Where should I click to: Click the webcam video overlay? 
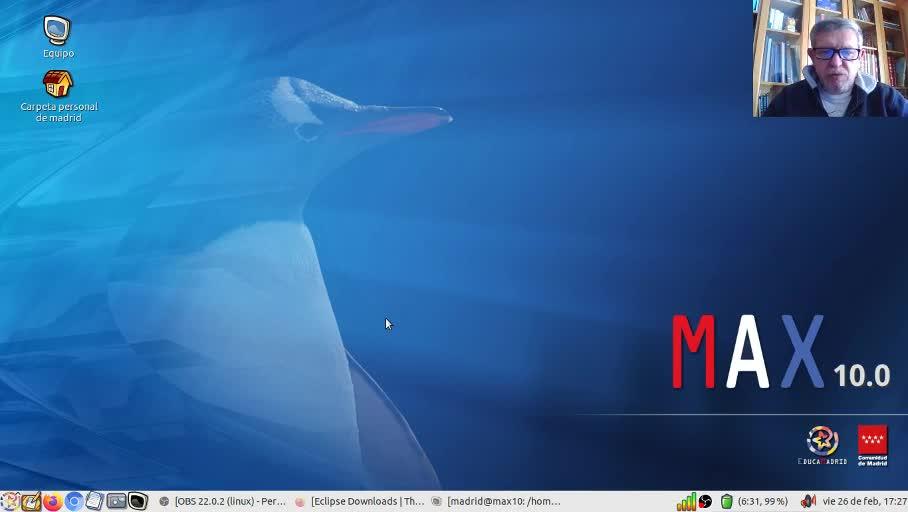830,58
